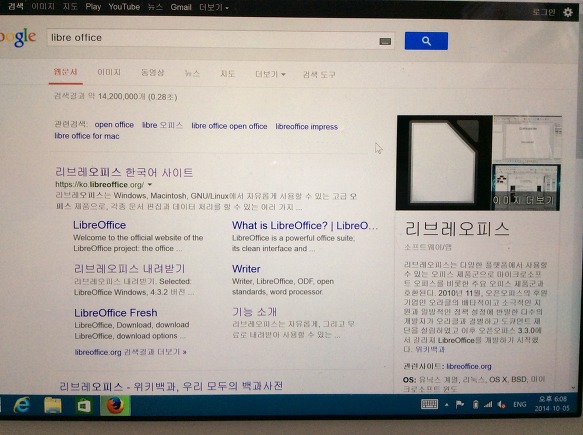This screenshot has width=583, height=435.
Task: Click 검색 in the top black bar
Action: [x=16, y=6]
